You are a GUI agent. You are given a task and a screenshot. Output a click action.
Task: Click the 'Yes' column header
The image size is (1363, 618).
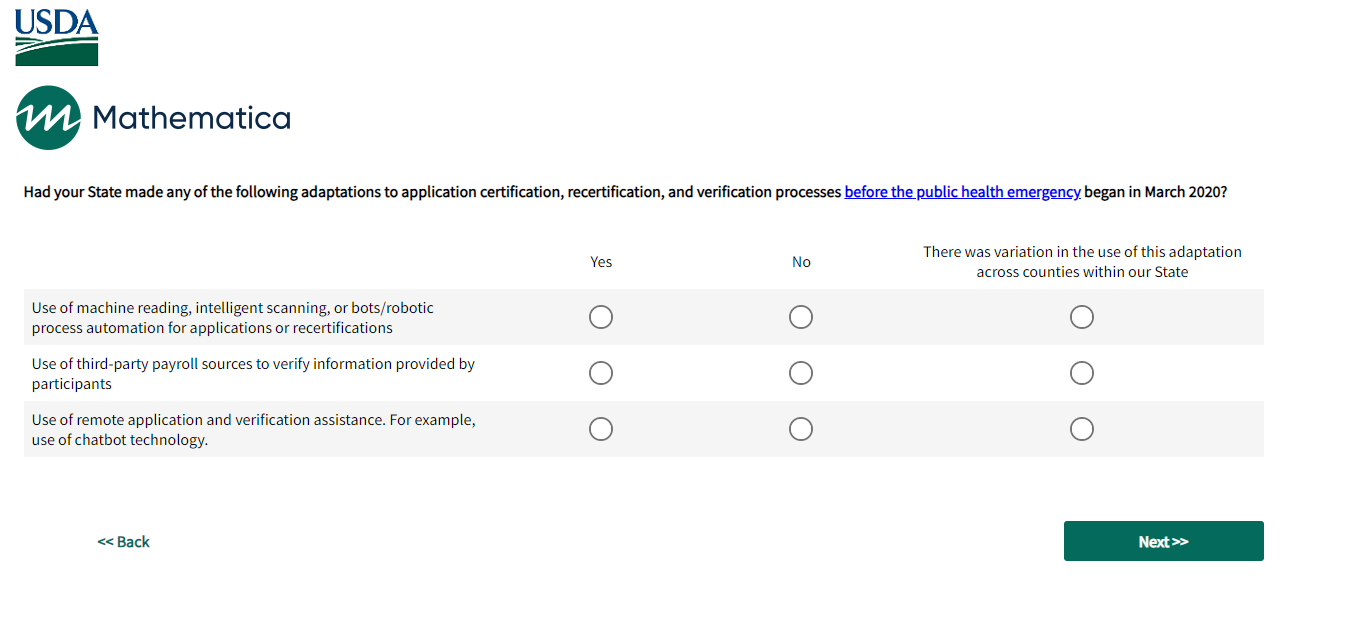point(601,262)
